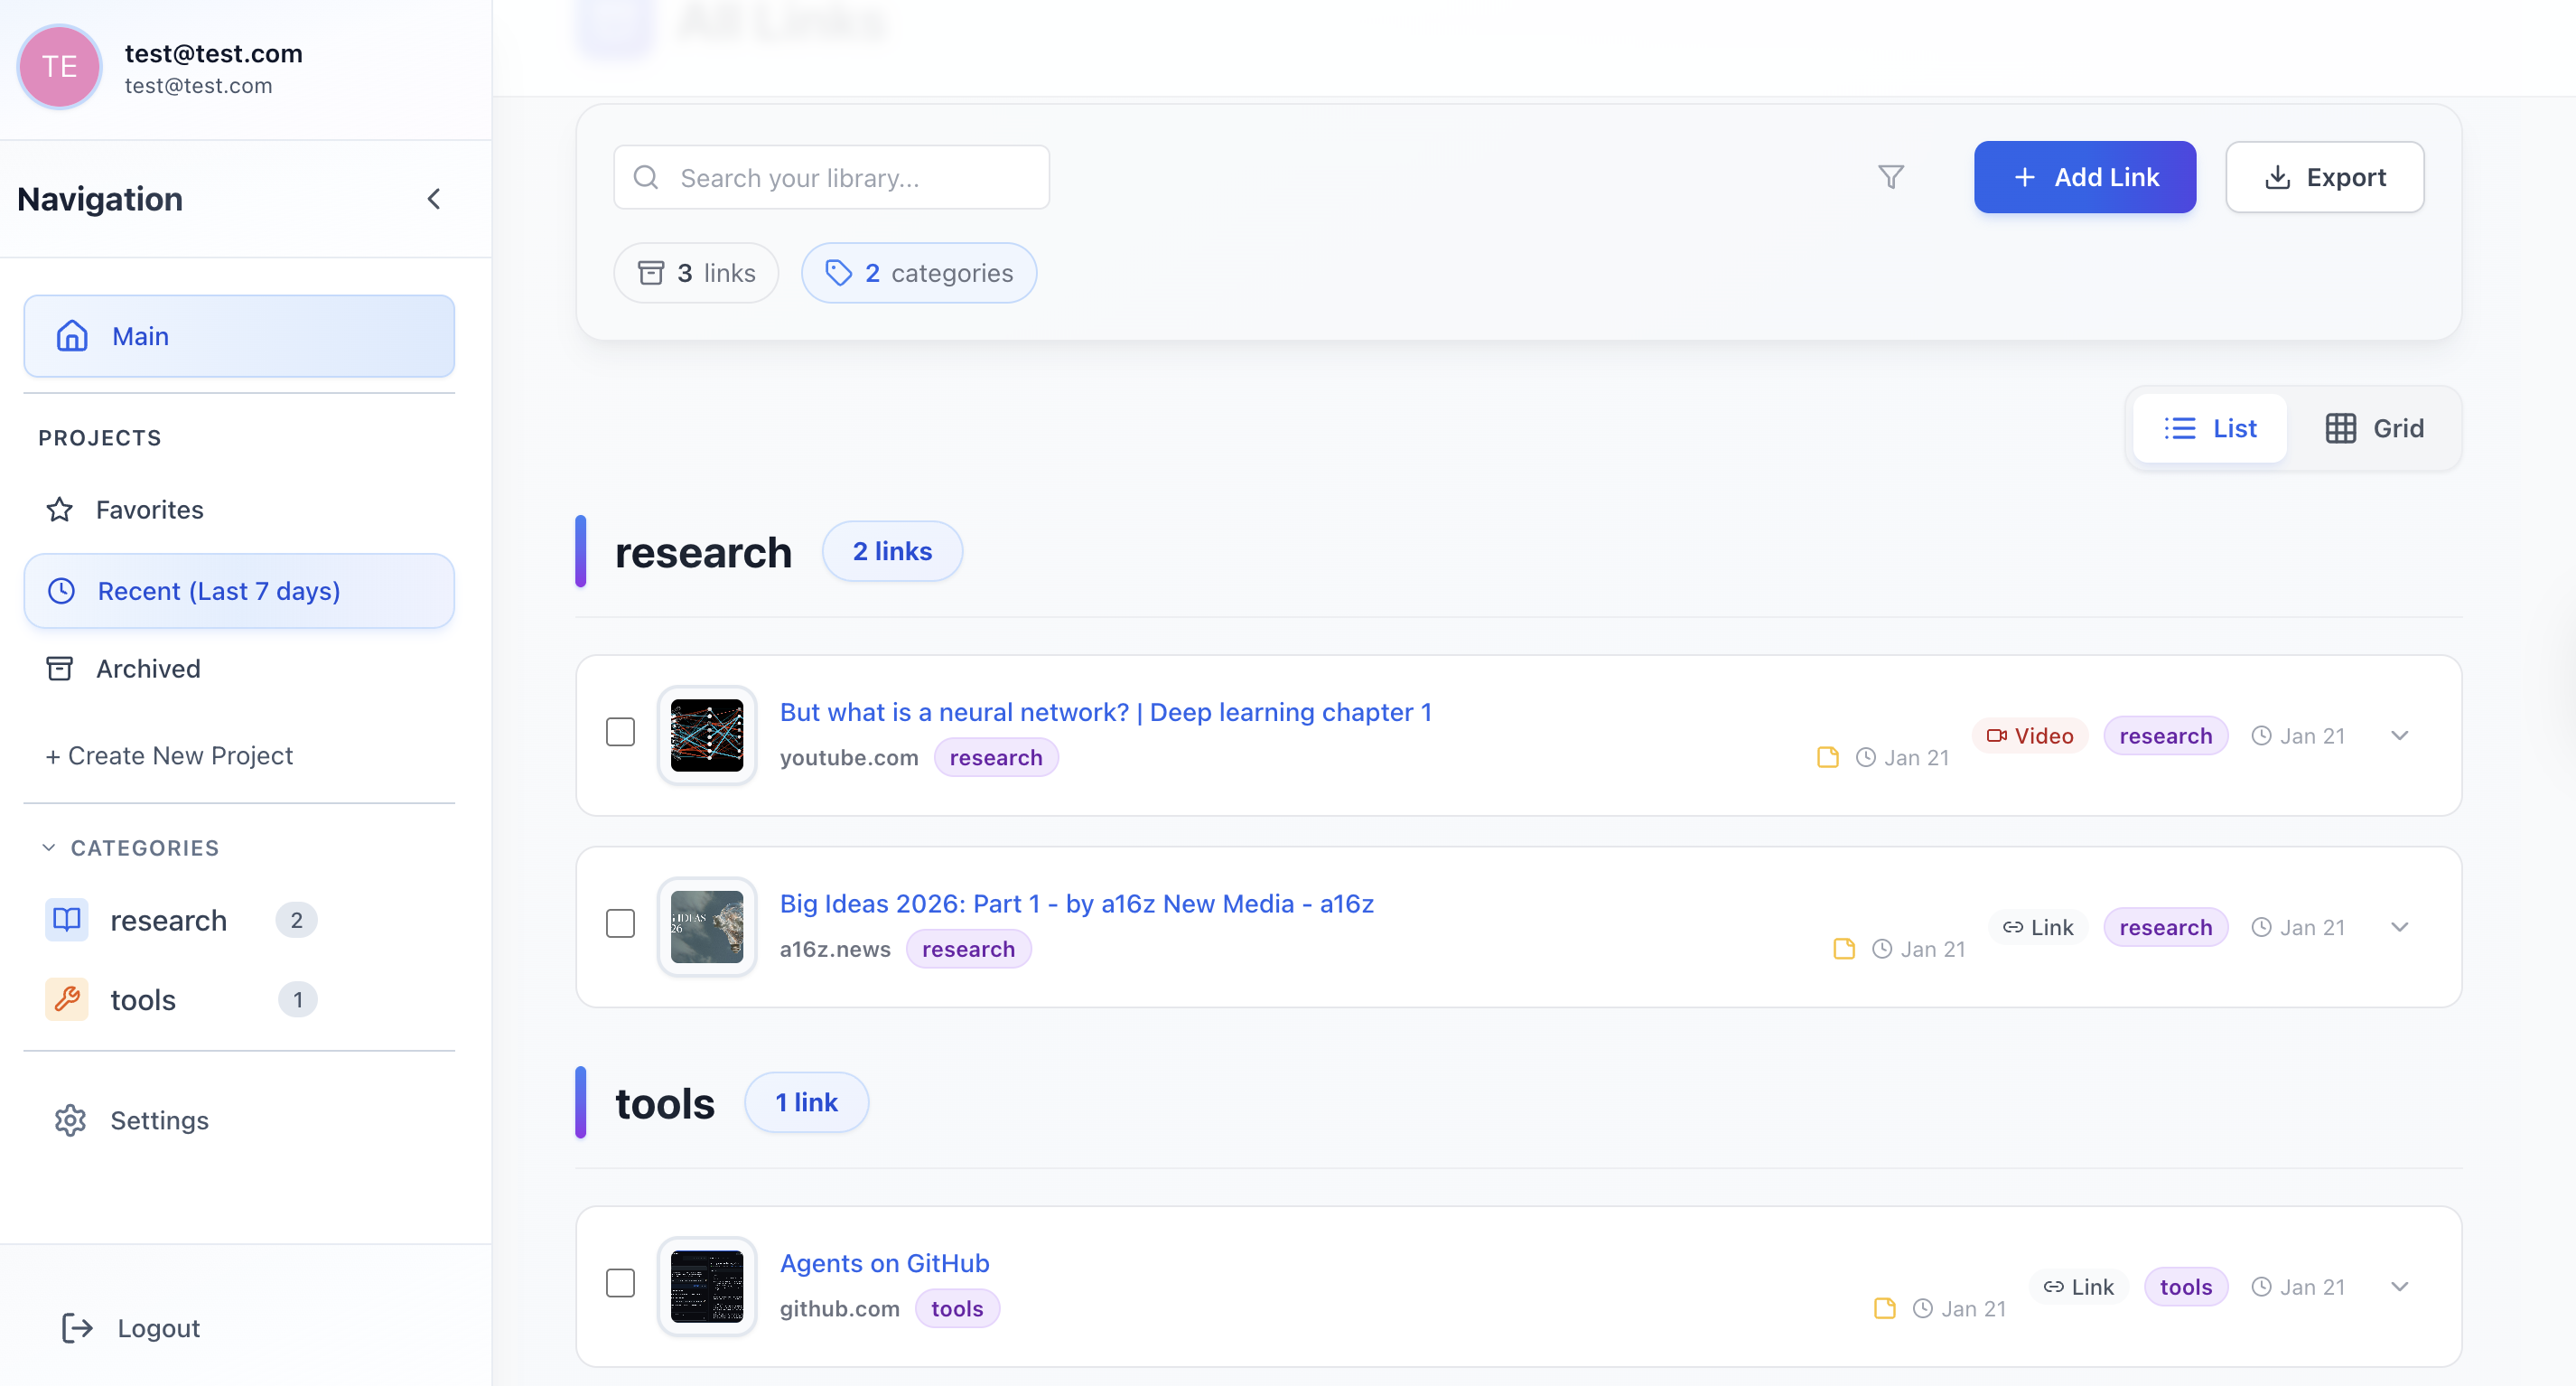
Task: Click the note icon on neural network row
Action: 1827,757
